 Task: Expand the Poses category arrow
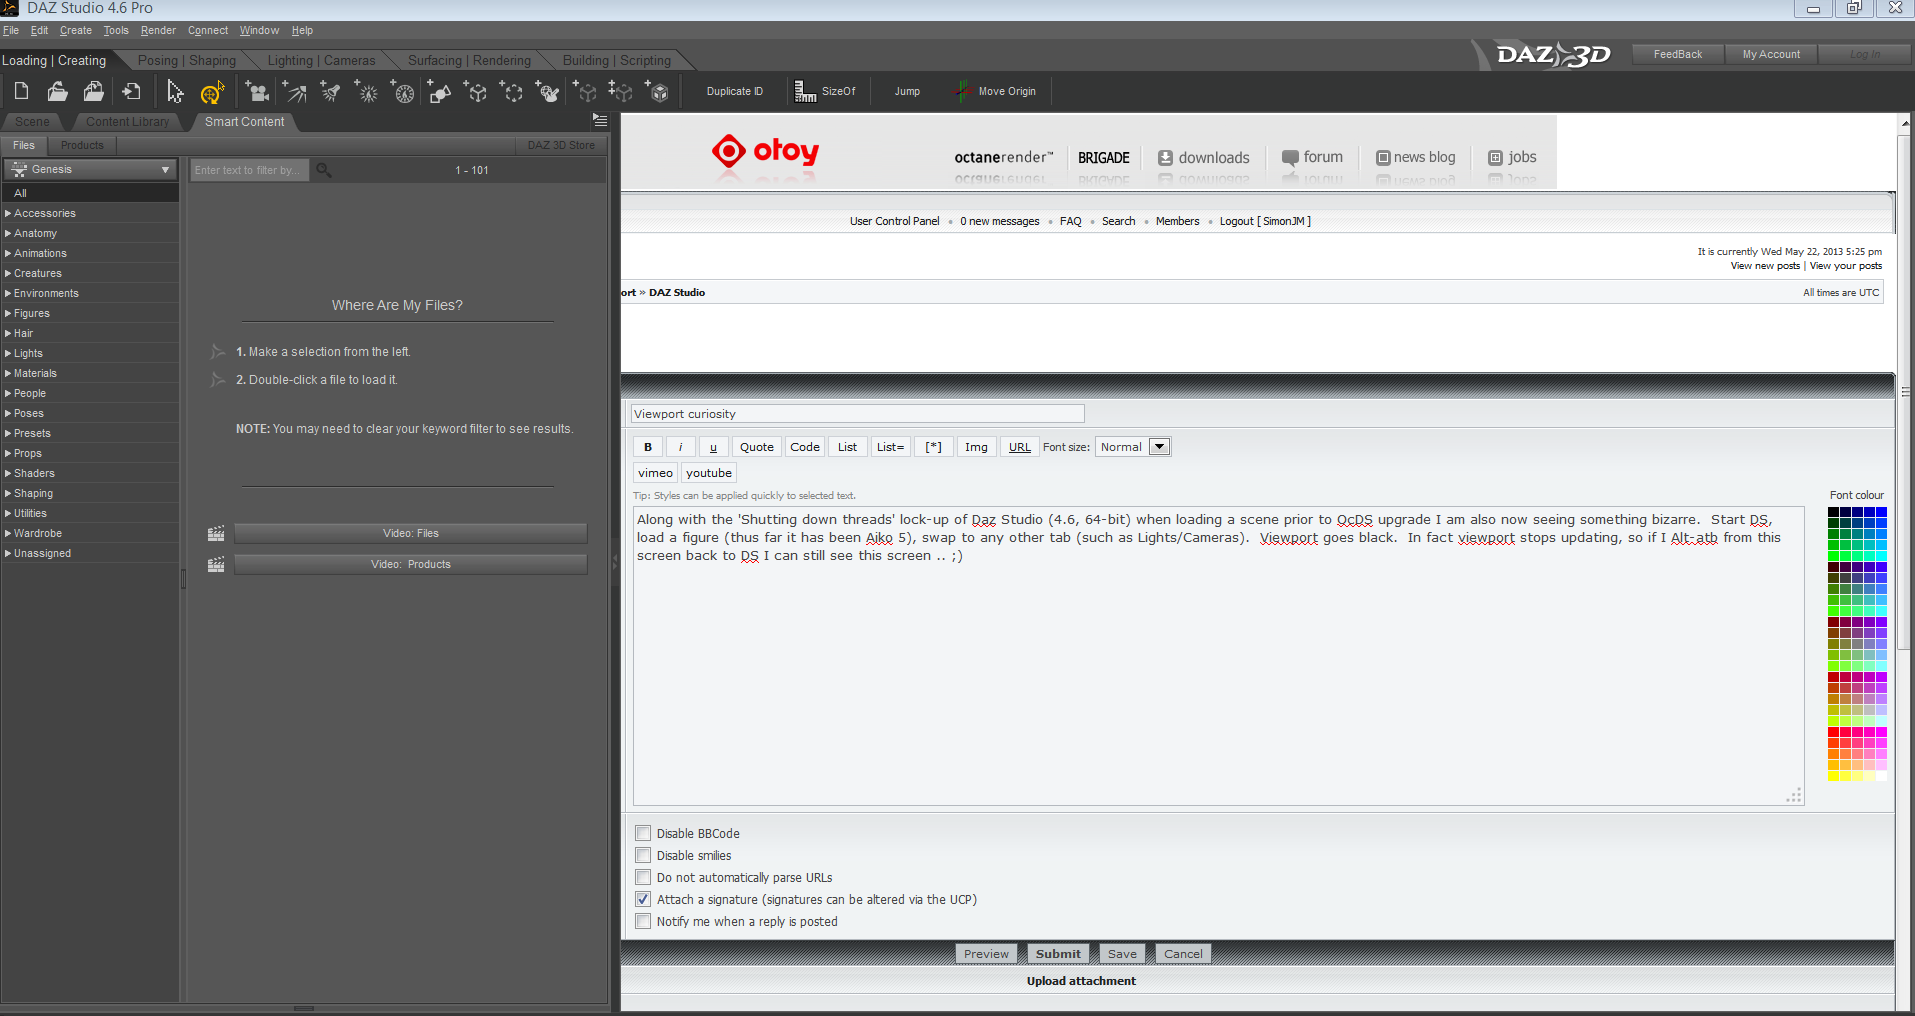pos(8,413)
